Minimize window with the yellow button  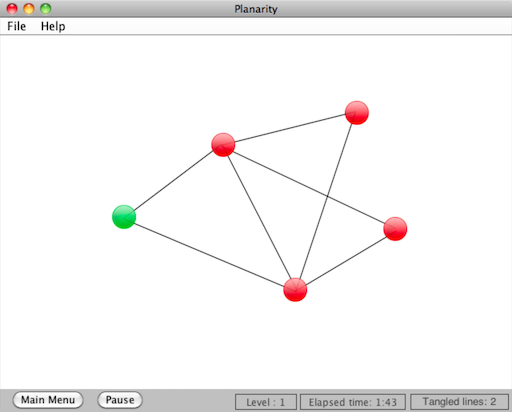29,9
